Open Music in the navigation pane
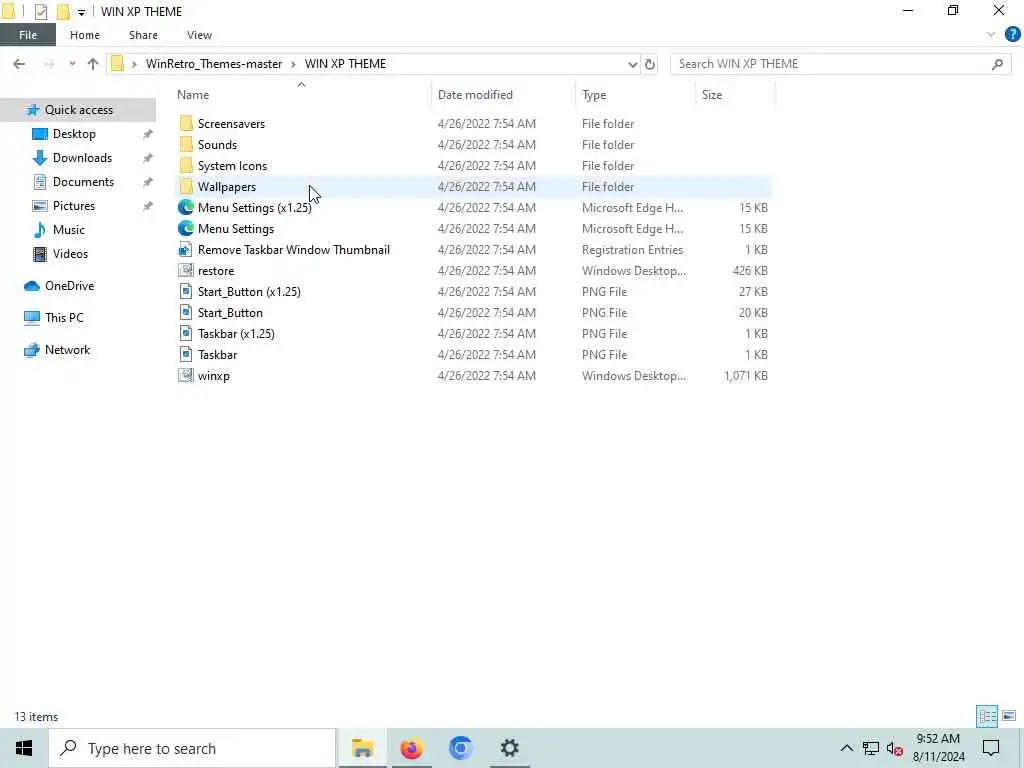This screenshot has height=768, width=1024. click(69, 230)
